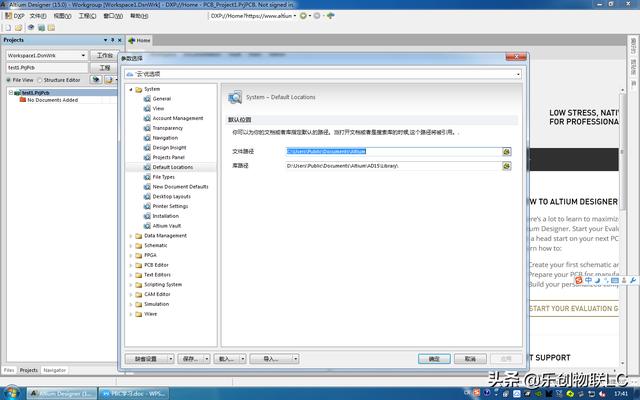
Task: Click the workspace folder toolbar icon
Action: click(51, 28)
